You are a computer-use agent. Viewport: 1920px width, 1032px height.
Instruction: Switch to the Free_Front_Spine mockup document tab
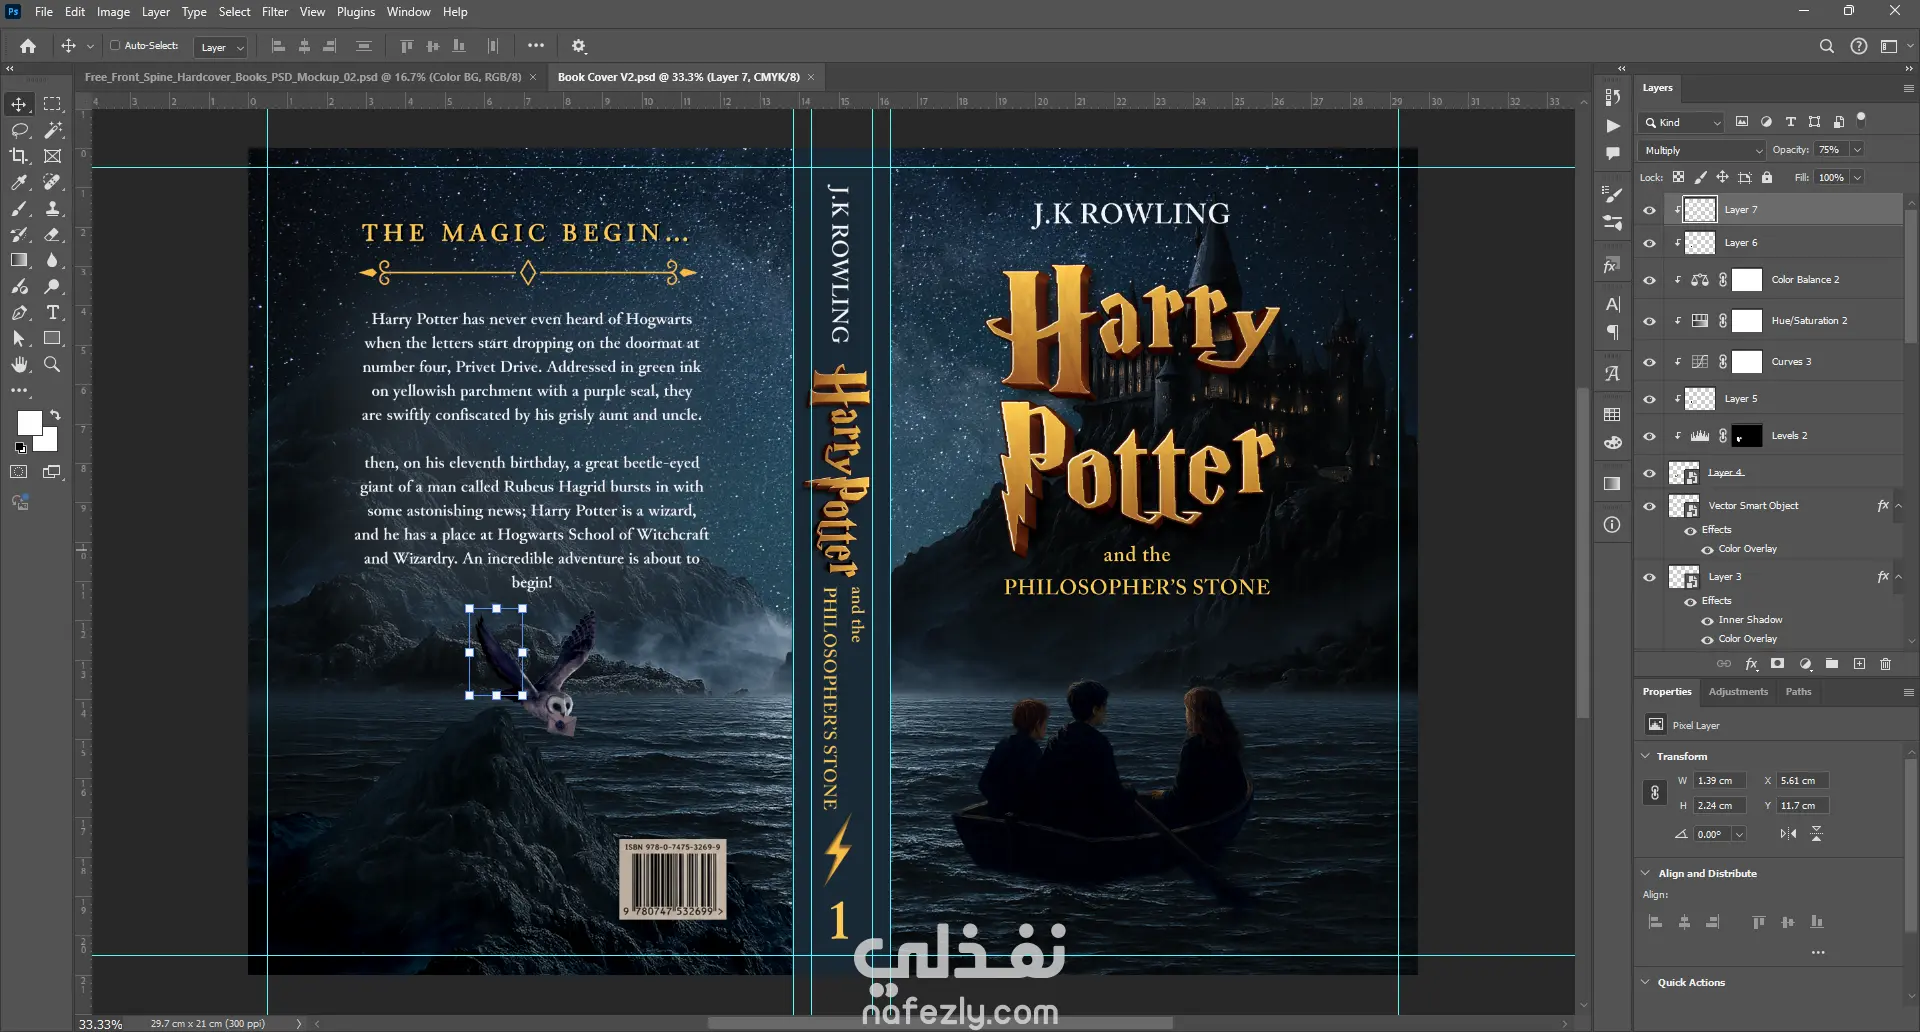(303, 77)
